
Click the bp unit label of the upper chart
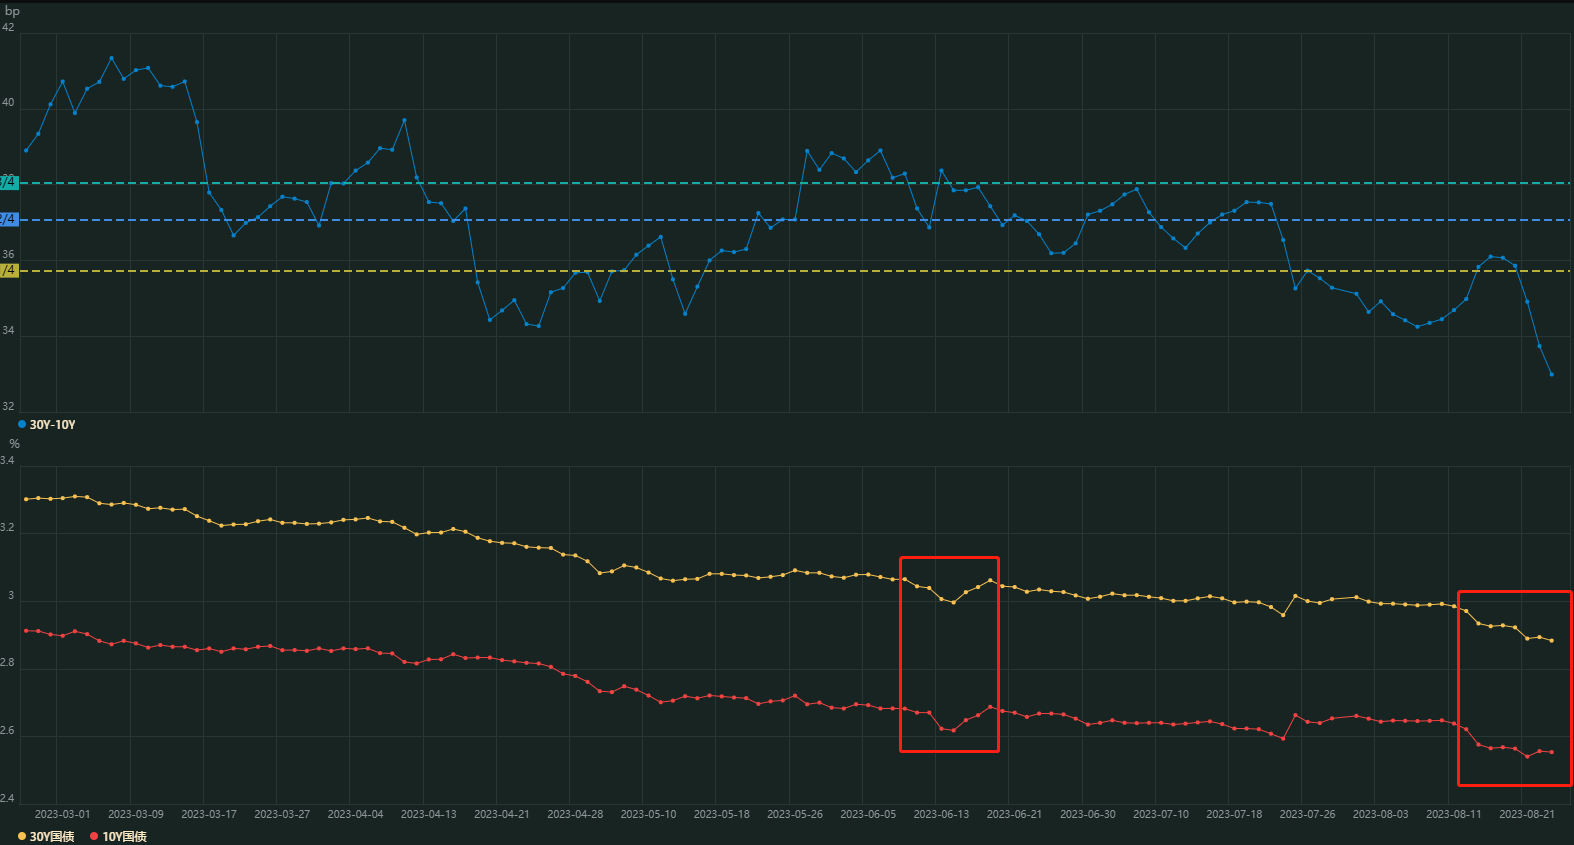(x=12, y=11)
